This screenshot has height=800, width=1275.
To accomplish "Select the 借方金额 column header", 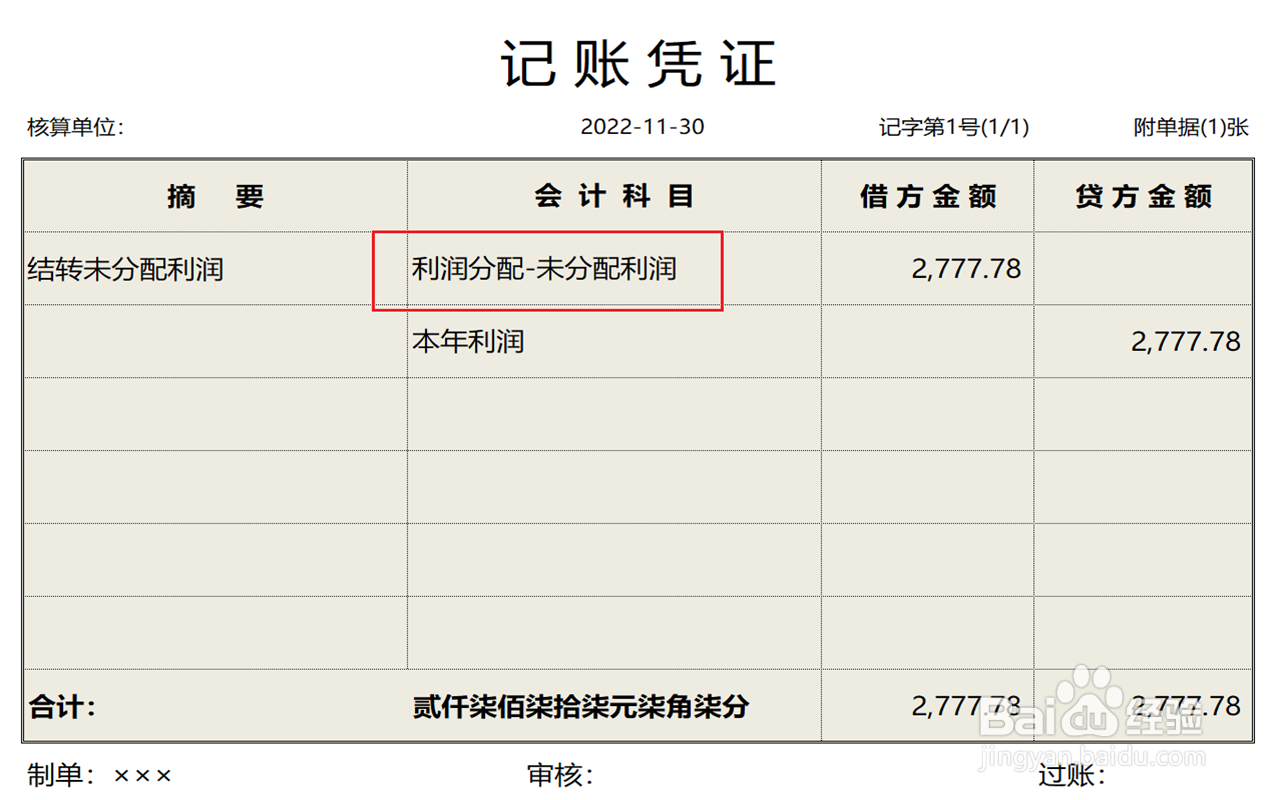I will pyautogui.click(x=928, y=196).
